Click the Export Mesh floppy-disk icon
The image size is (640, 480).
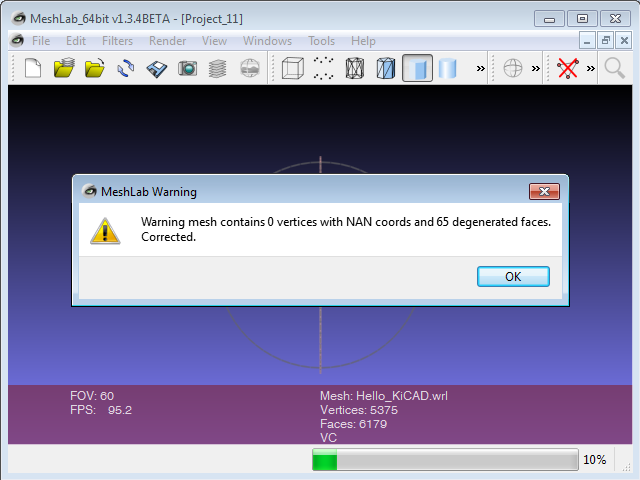(157, 69)
